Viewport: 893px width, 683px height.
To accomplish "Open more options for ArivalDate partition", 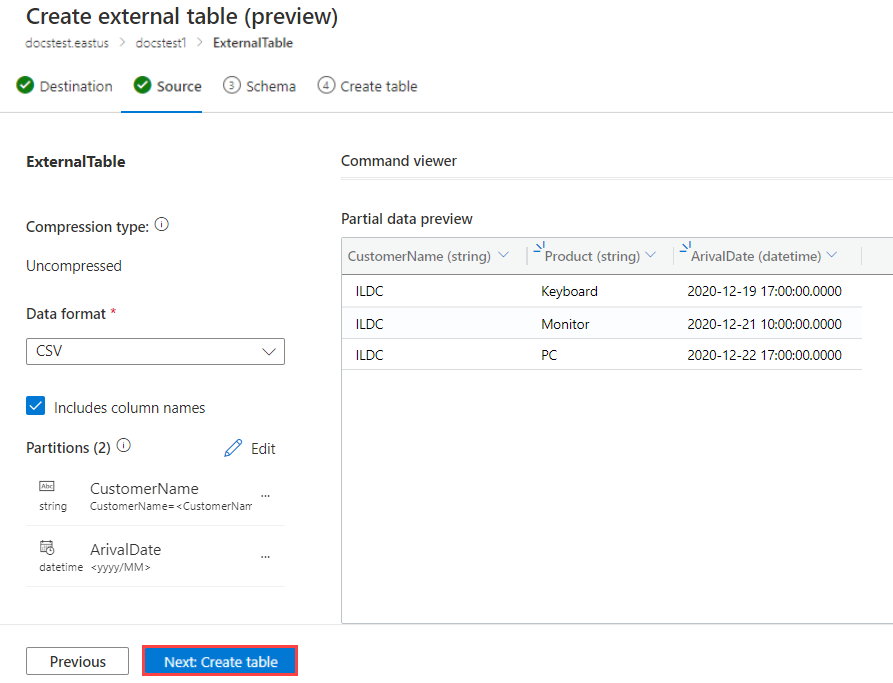I will click(x=266, y=556).
